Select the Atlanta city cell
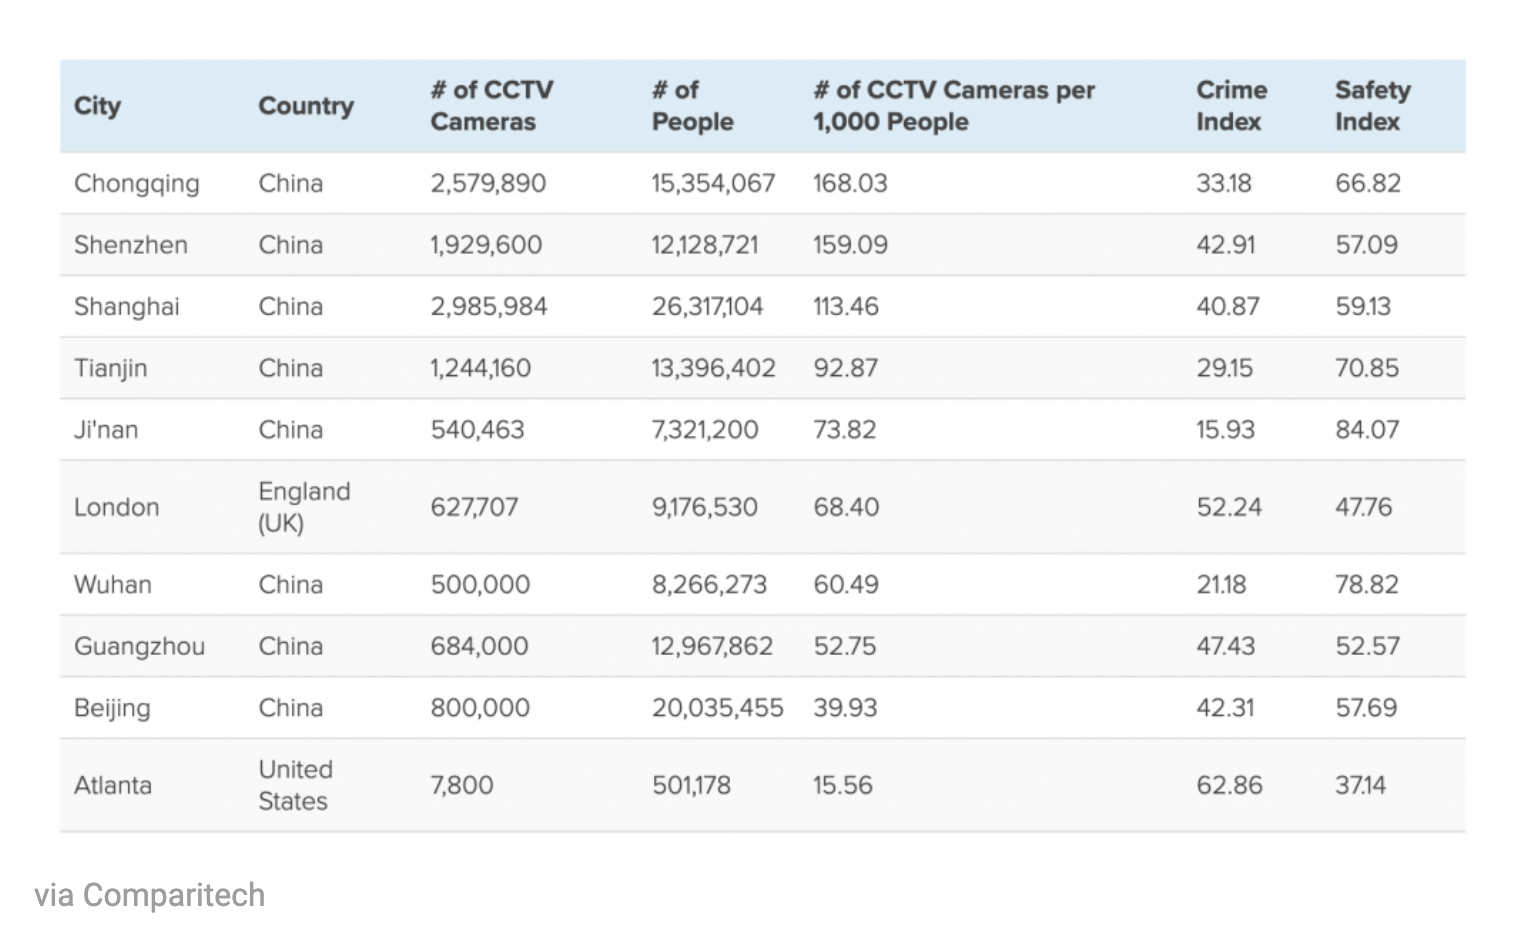The height and width of the screenshot is (928, 1518). pyautogui.click(x=113, y=785)
